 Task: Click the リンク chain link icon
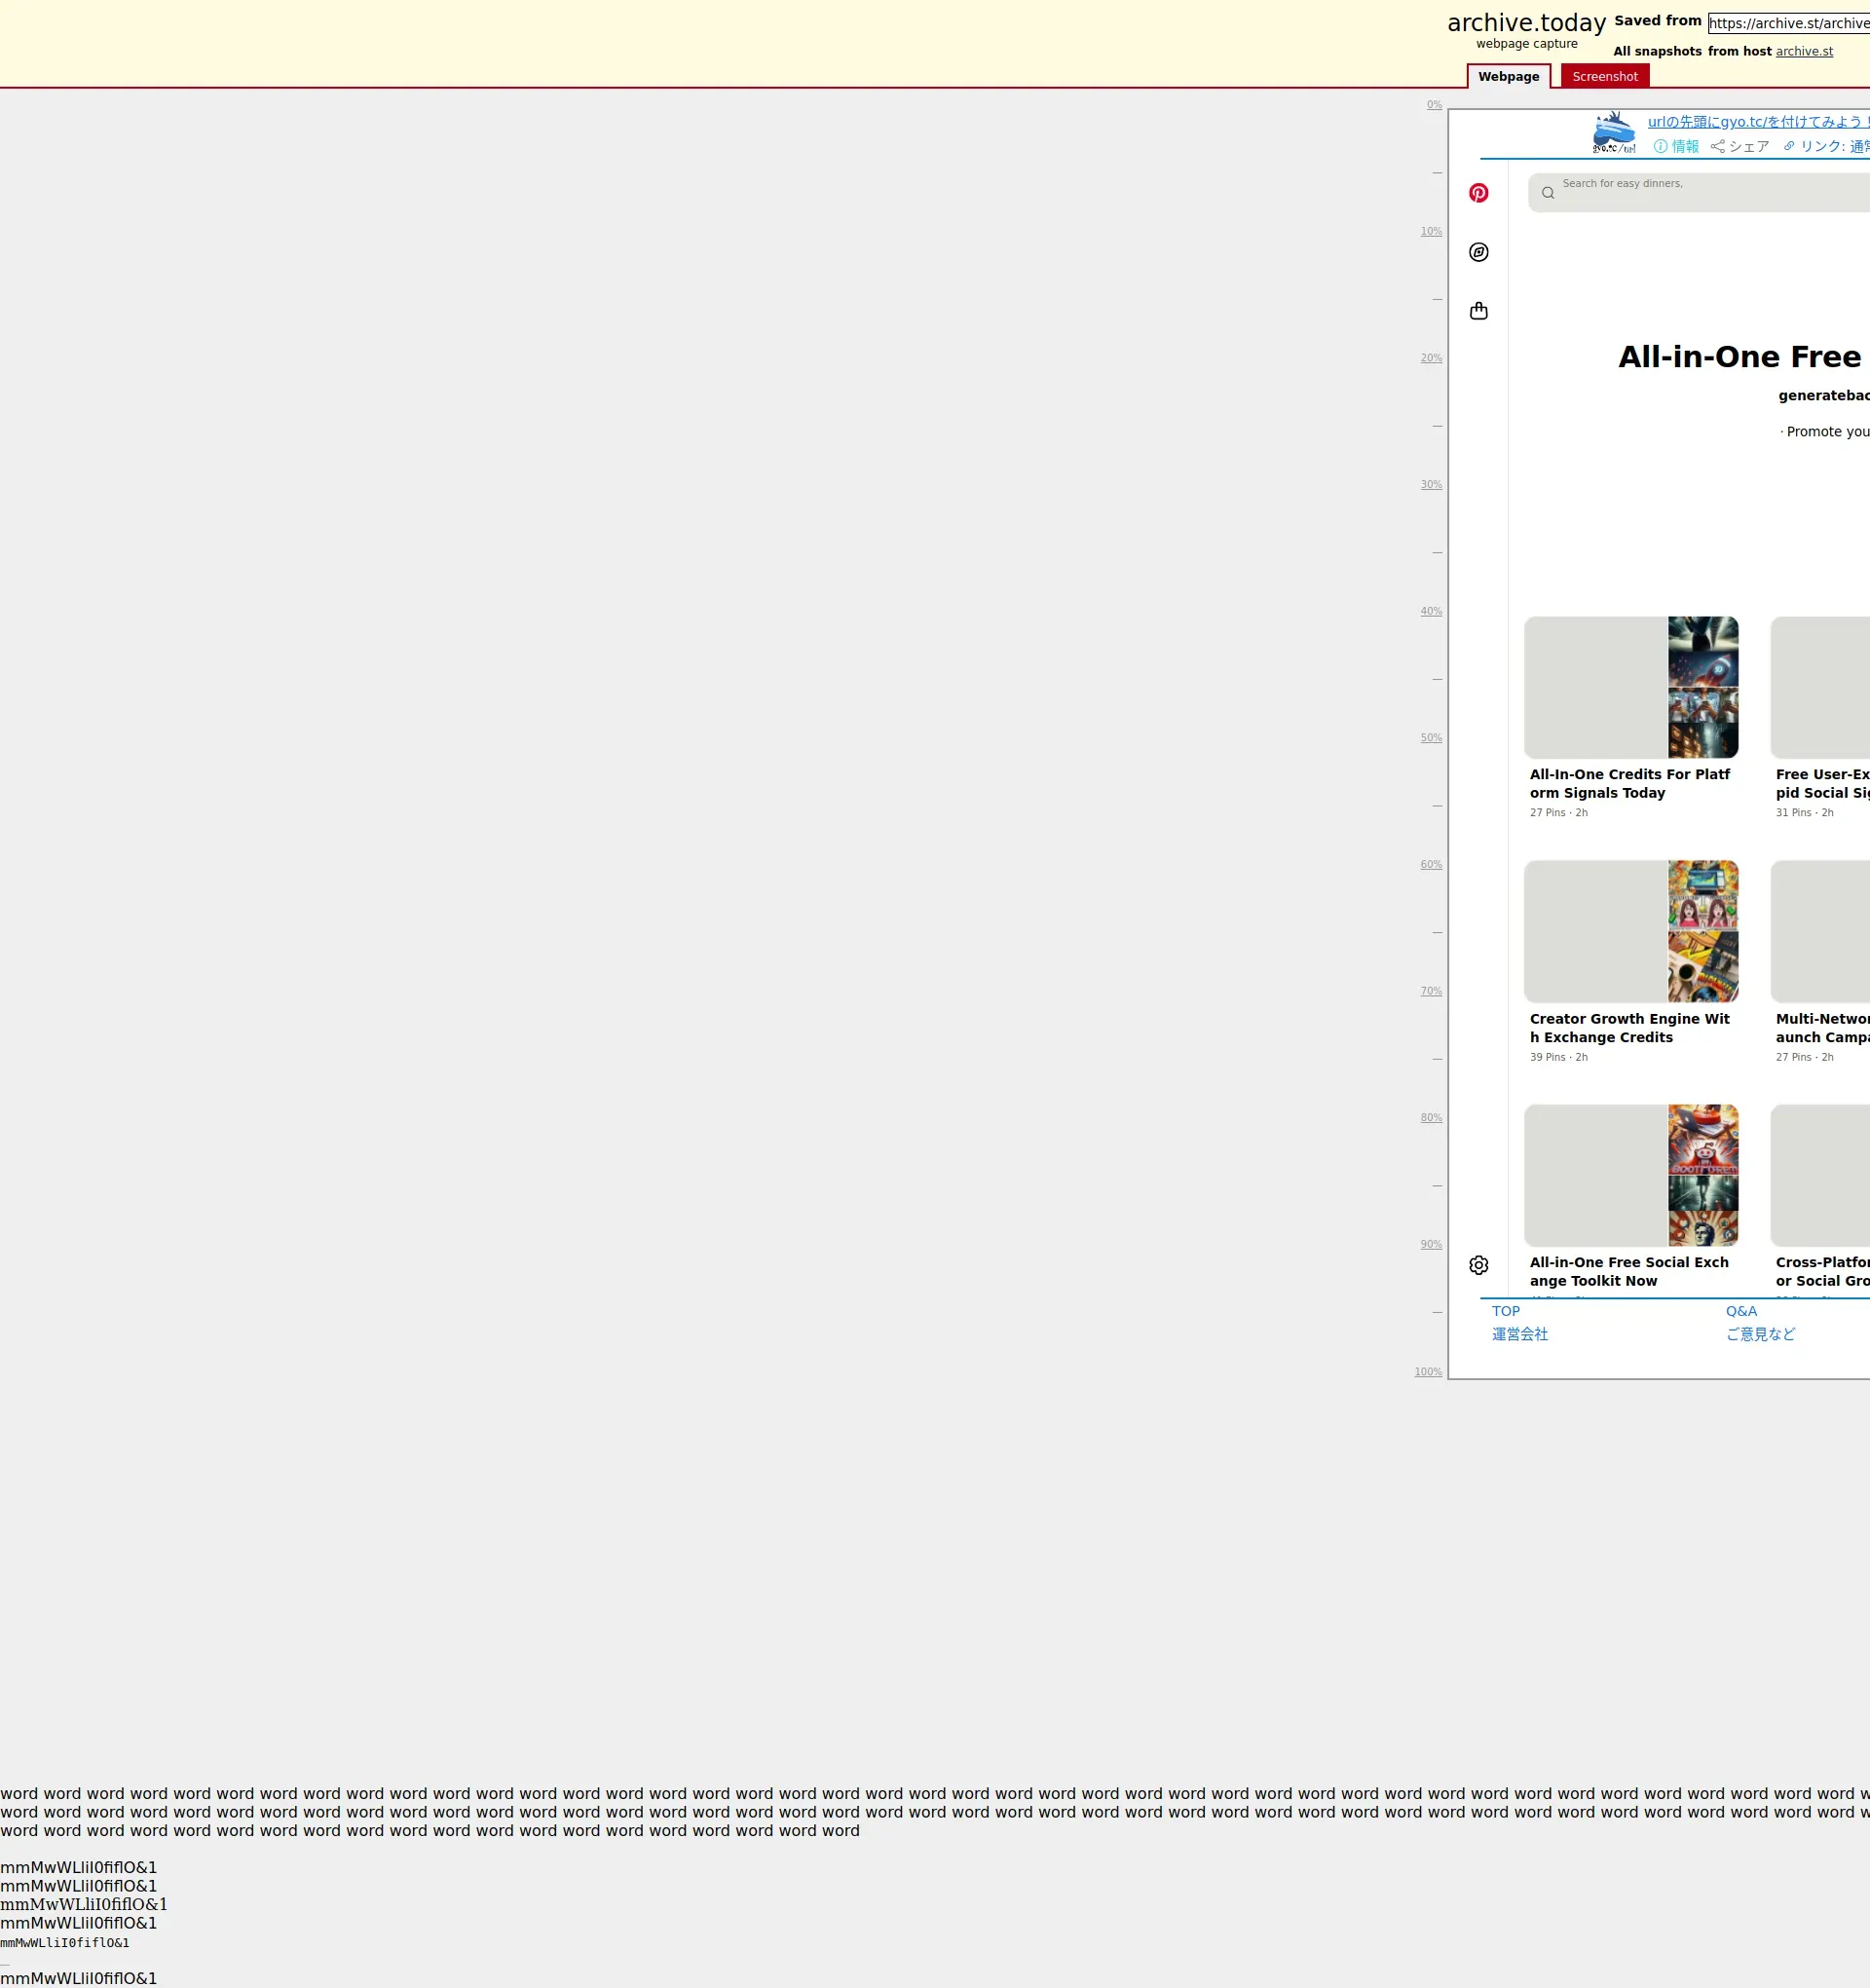(1789, 146)
